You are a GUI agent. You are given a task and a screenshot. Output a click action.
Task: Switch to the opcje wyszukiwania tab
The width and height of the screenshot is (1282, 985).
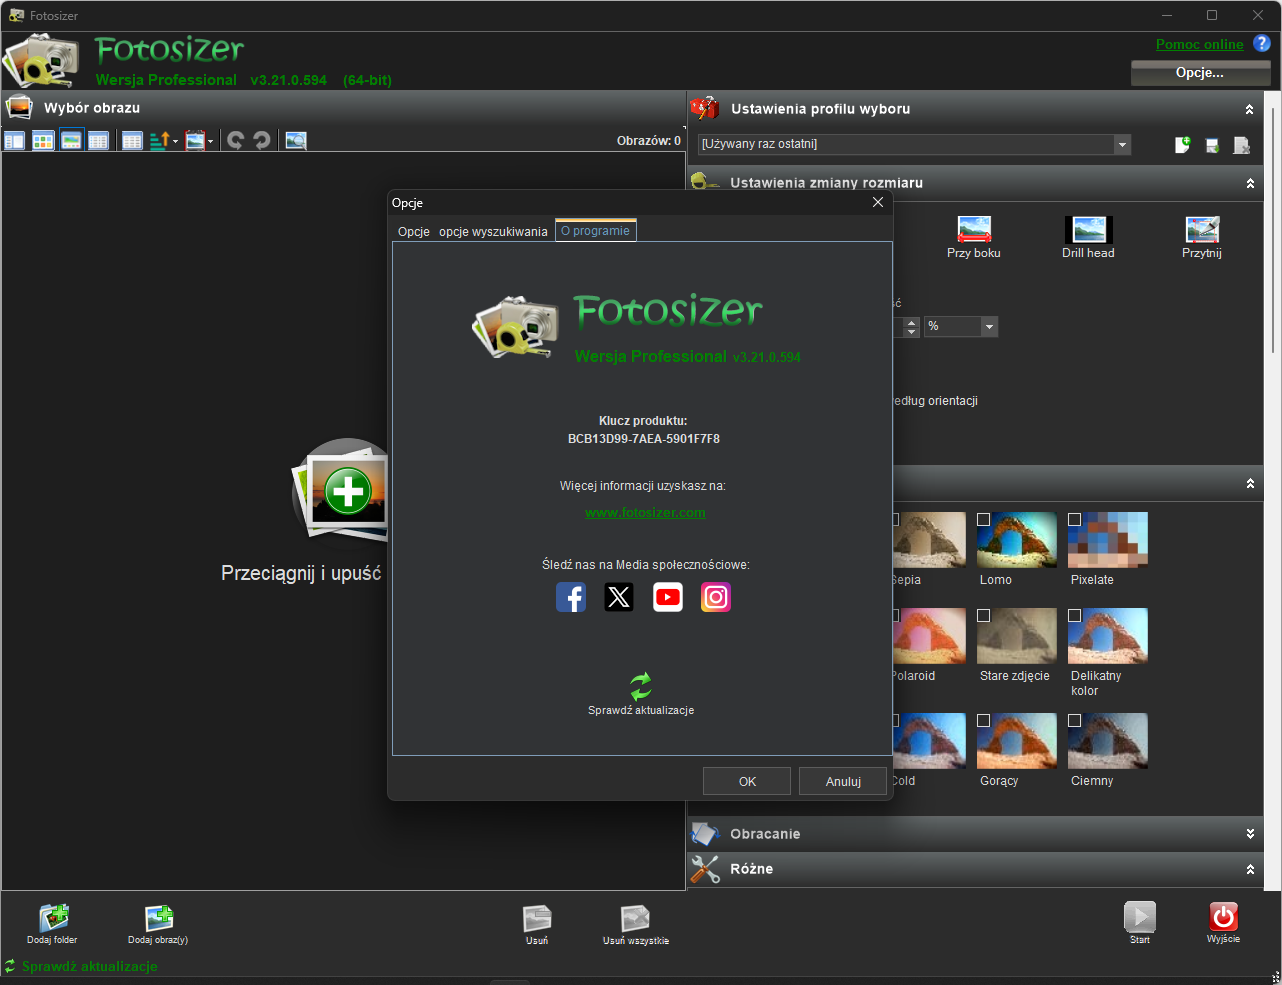493,232
